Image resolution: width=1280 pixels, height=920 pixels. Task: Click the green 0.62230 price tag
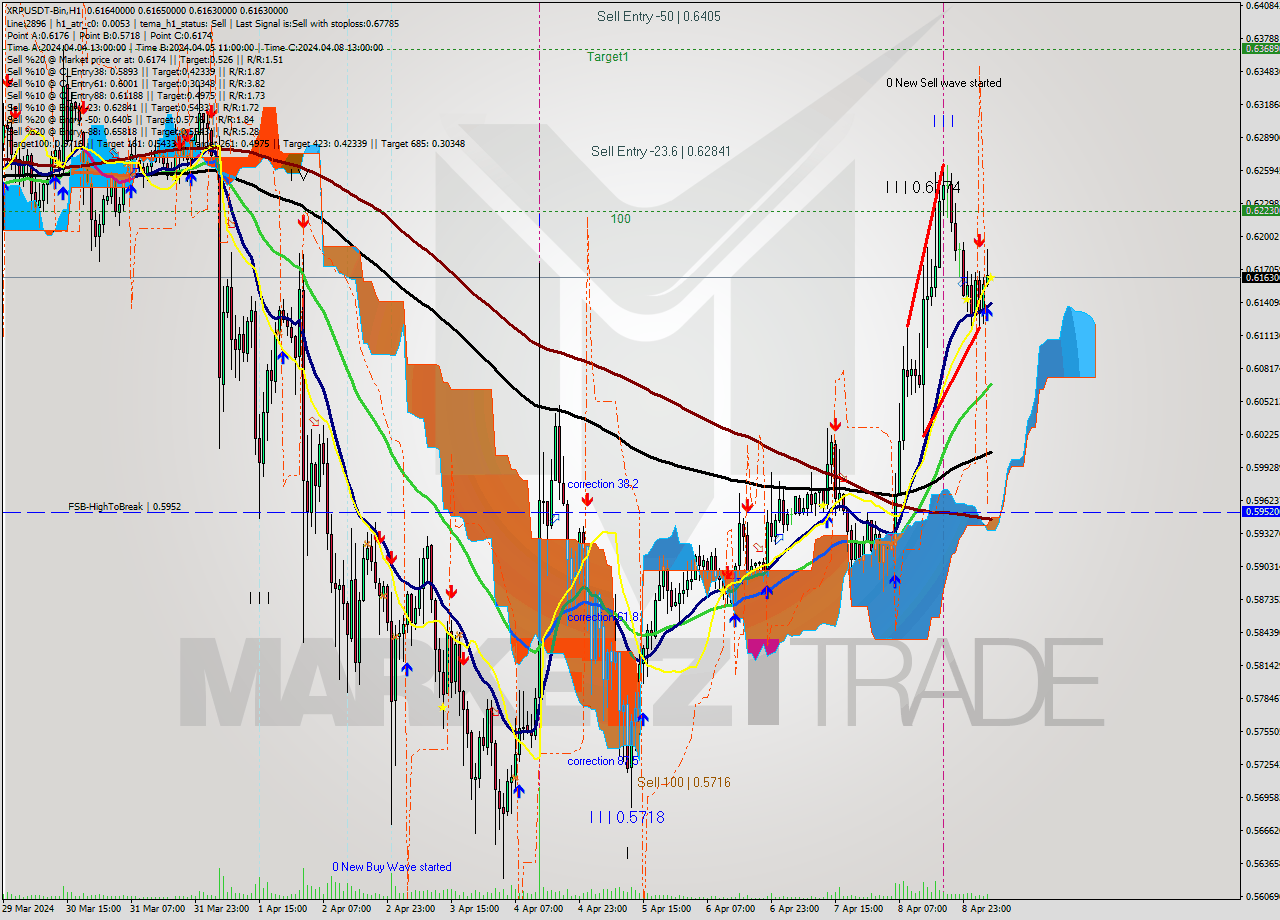point(1260,210)
